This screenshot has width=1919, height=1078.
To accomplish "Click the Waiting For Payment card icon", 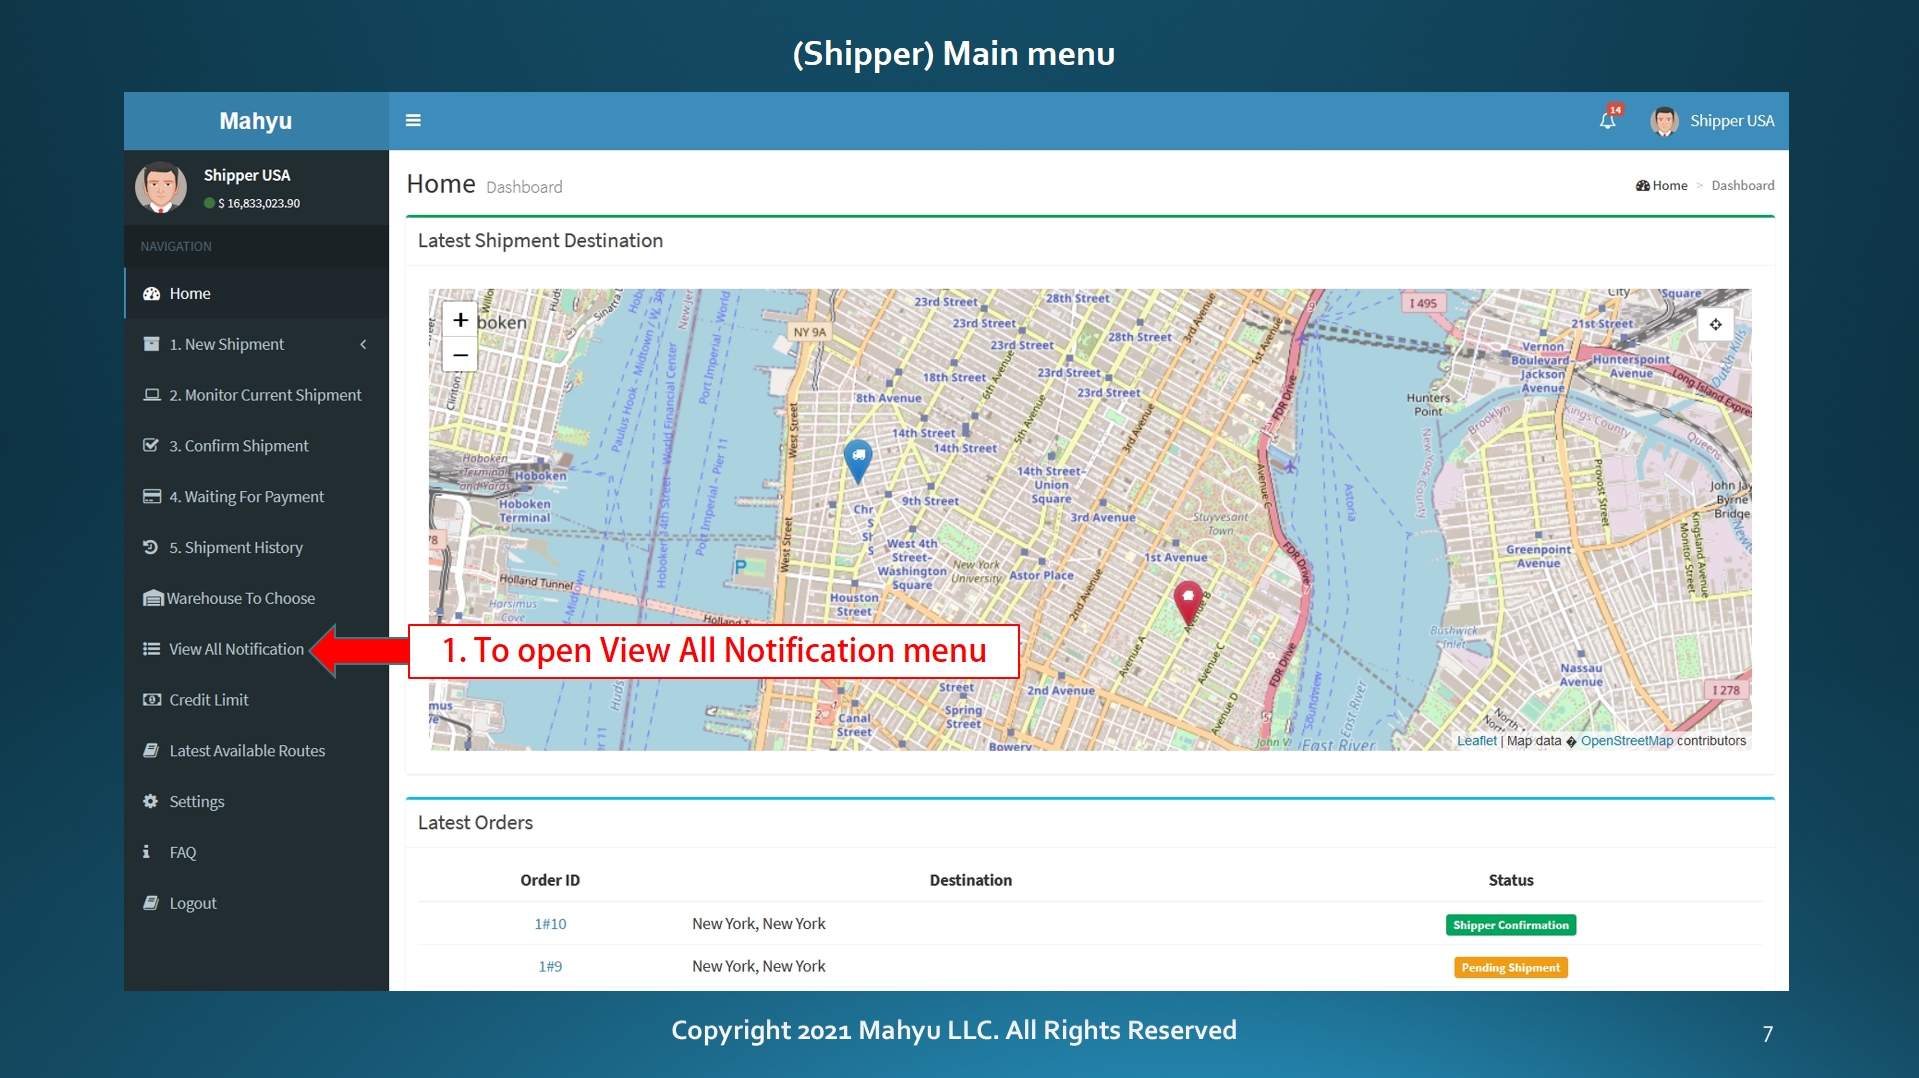I will pos(151,496).
